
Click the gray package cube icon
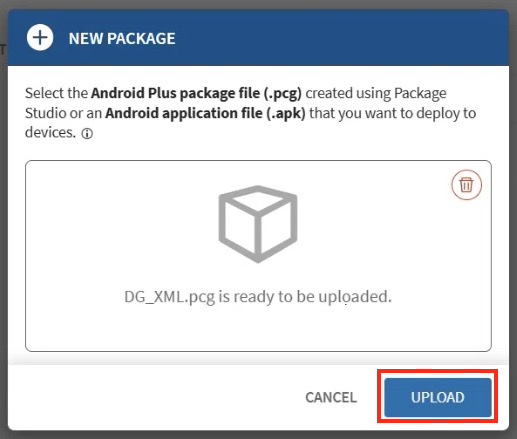(x=258, y=224)
